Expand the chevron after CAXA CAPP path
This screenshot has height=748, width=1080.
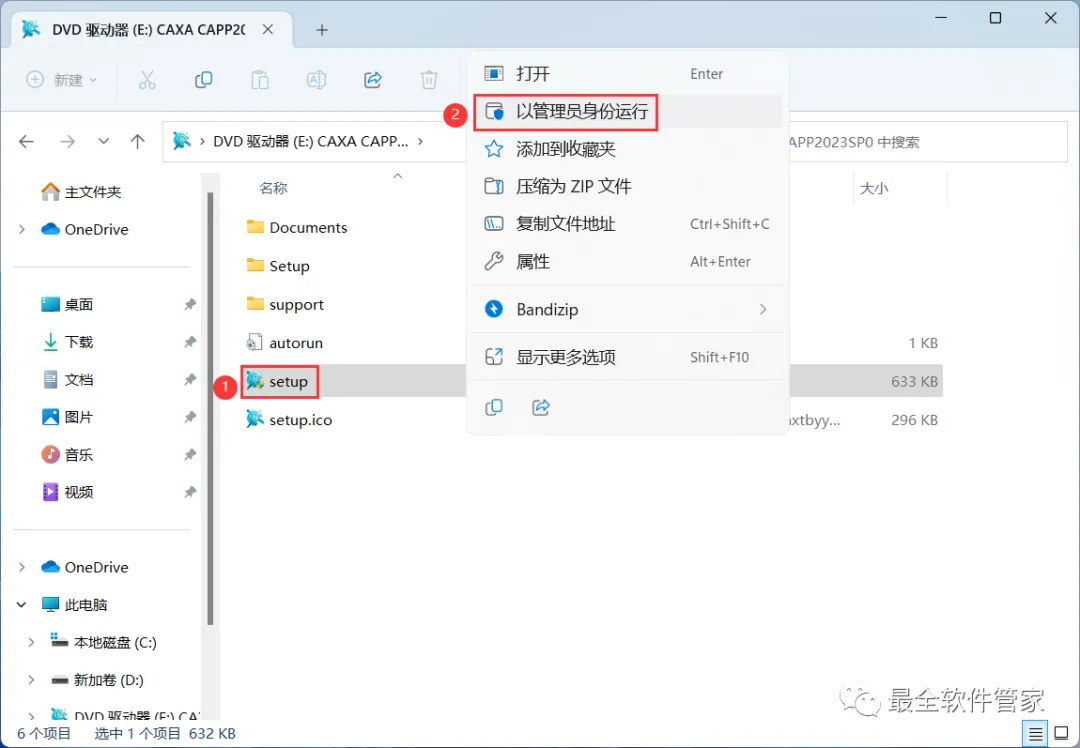click(420, 141)
